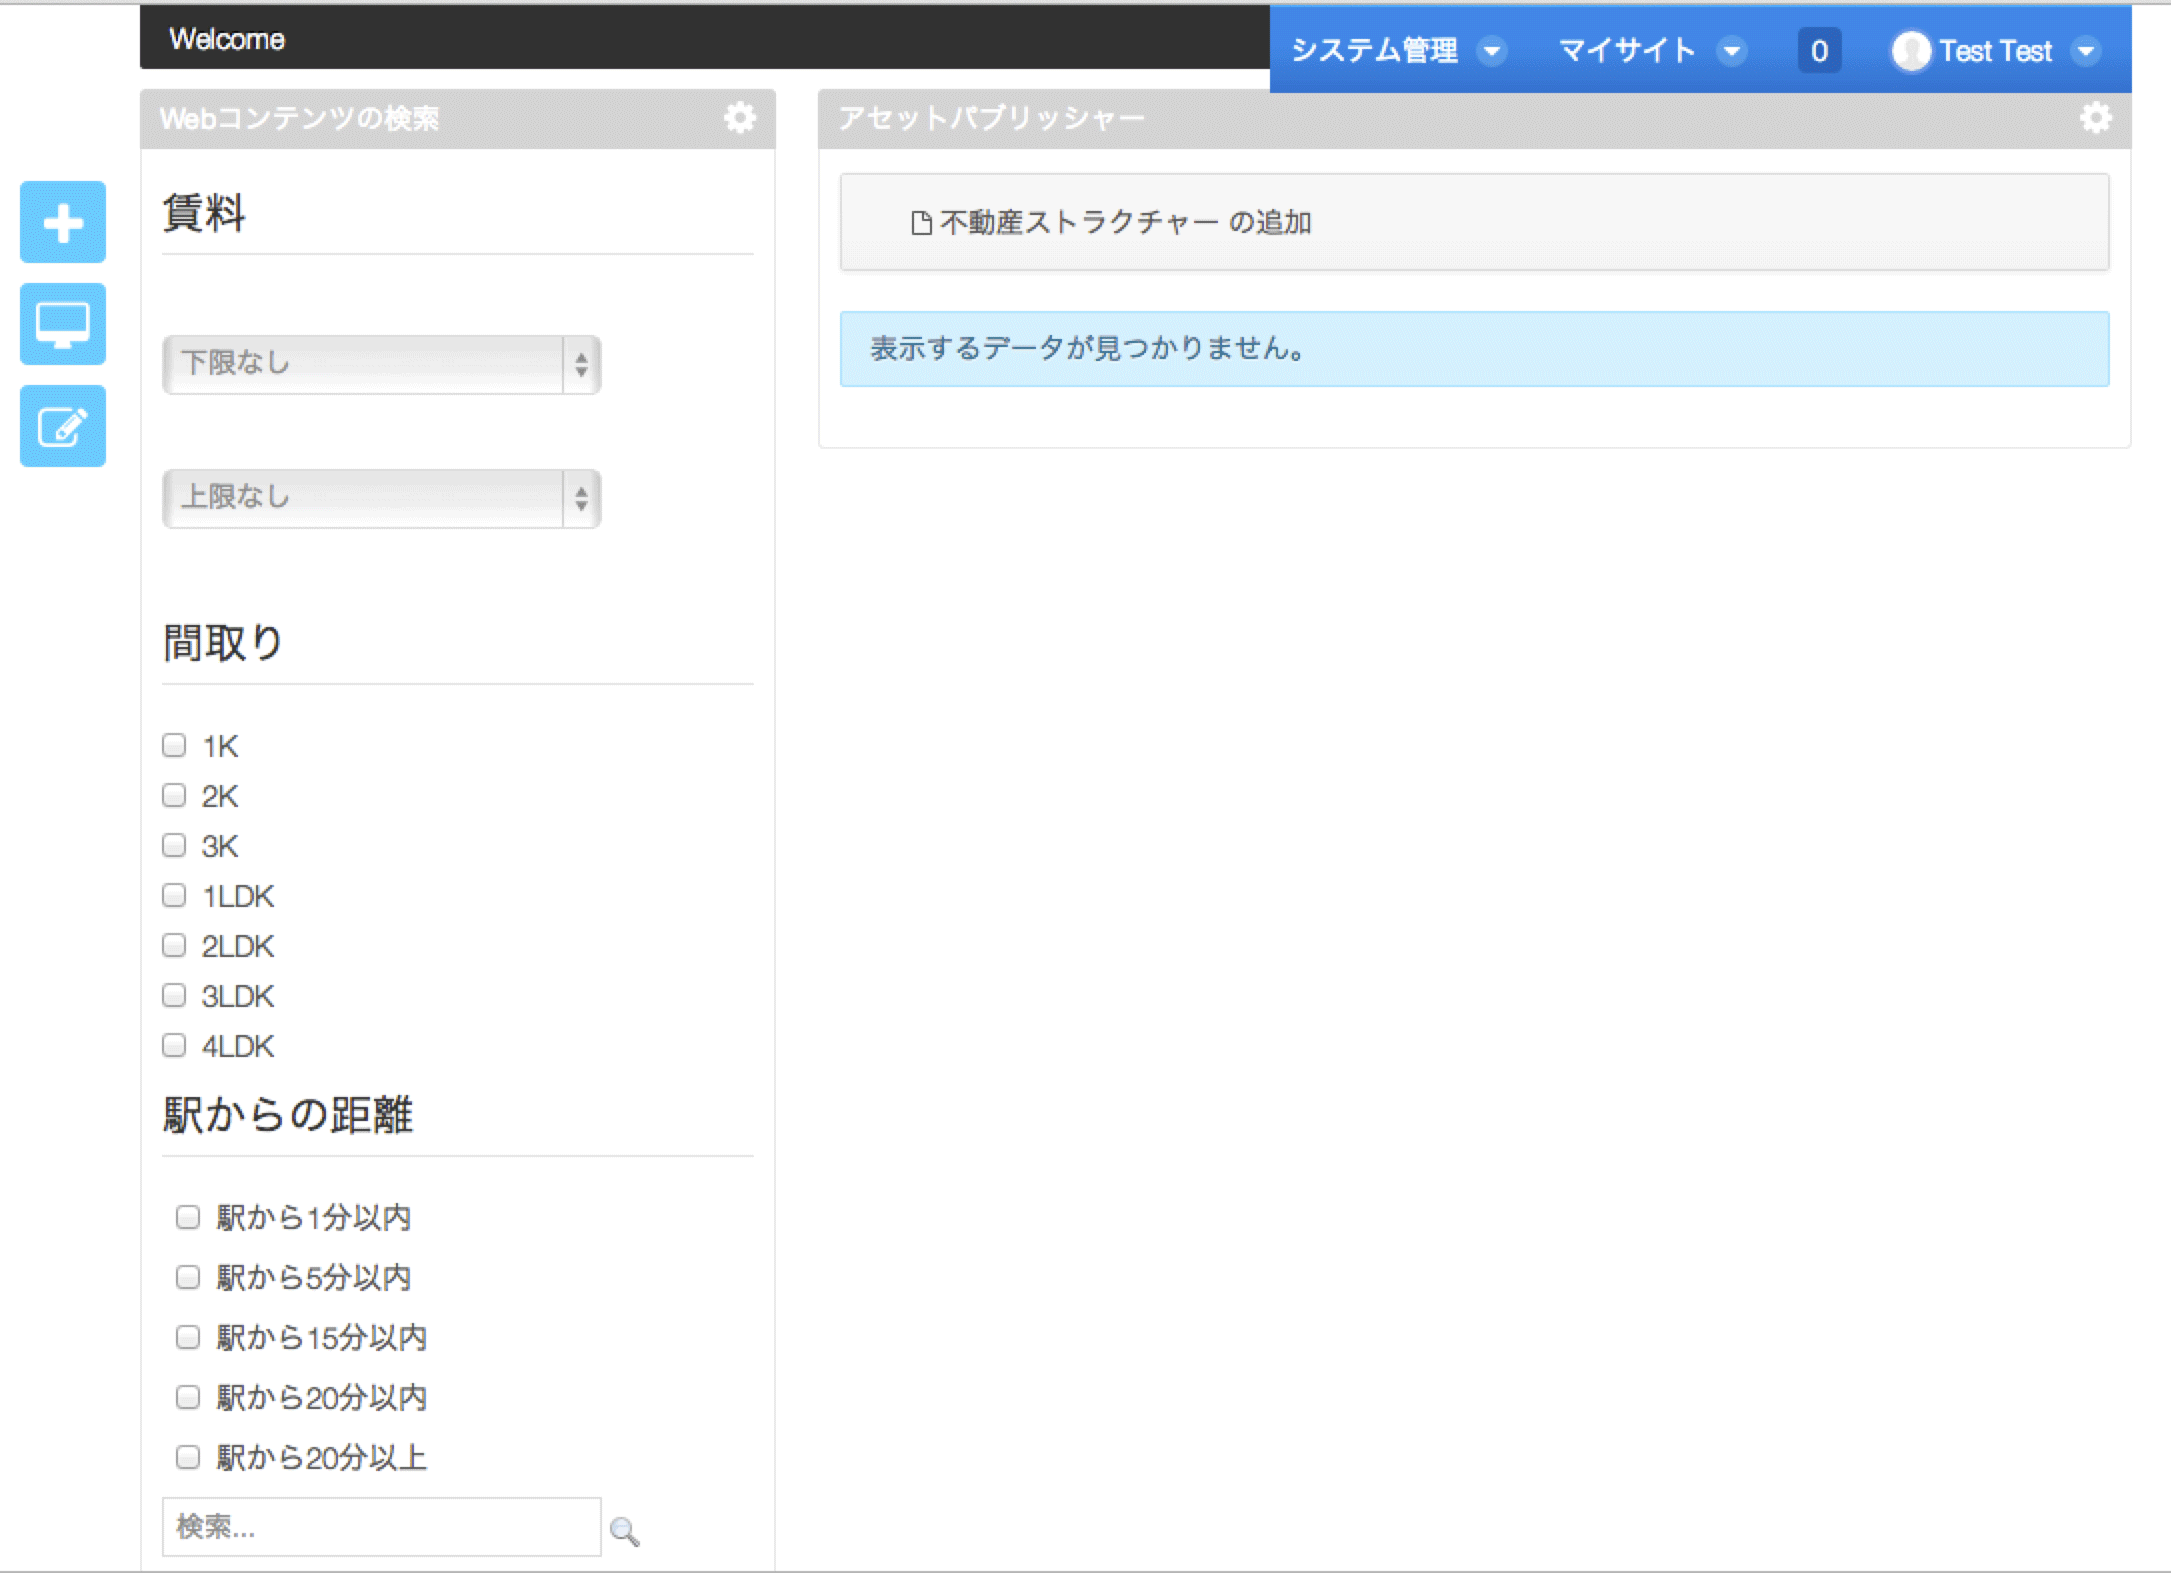The height and width of the screenshot is (1573, 2171).
Task: Tick the 駅から15分以内 checkbox
Action: (x=188, y=1337)
